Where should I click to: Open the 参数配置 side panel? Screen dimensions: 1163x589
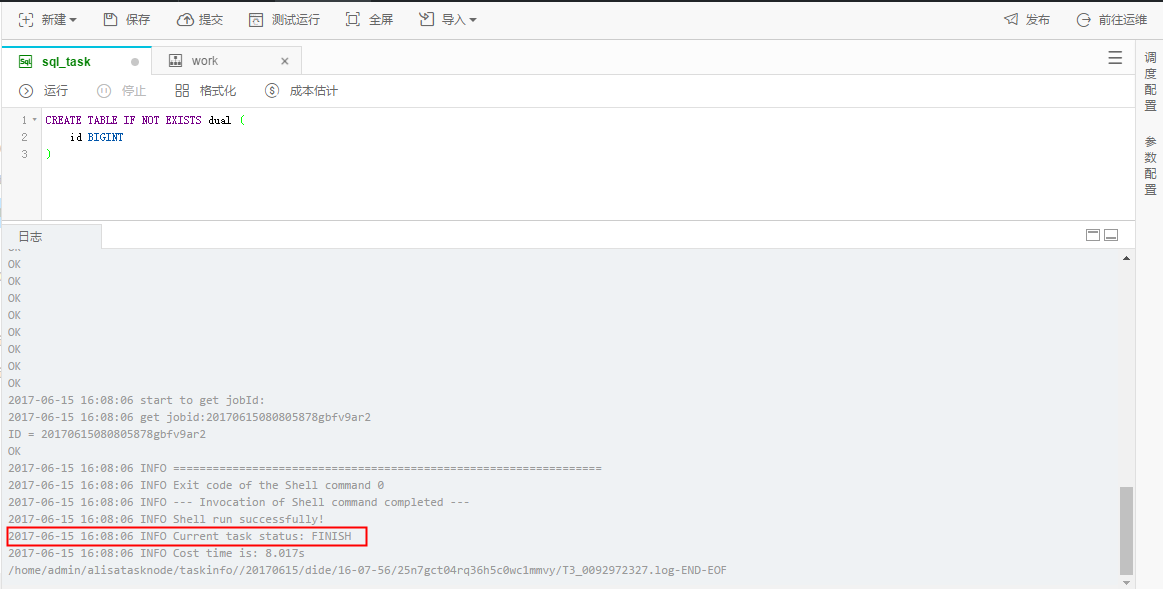click(x=1150, y=165)
